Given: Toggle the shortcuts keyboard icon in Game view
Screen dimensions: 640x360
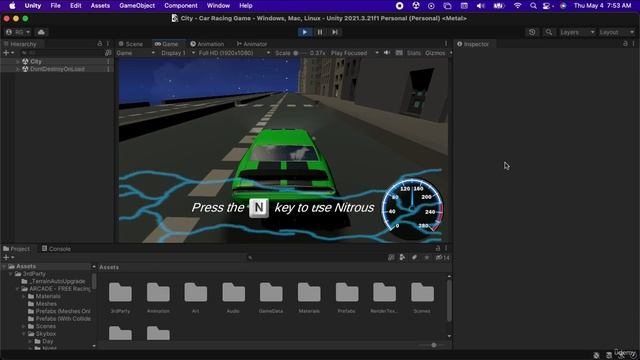Looking at the screenshot, I should point(399,53).
